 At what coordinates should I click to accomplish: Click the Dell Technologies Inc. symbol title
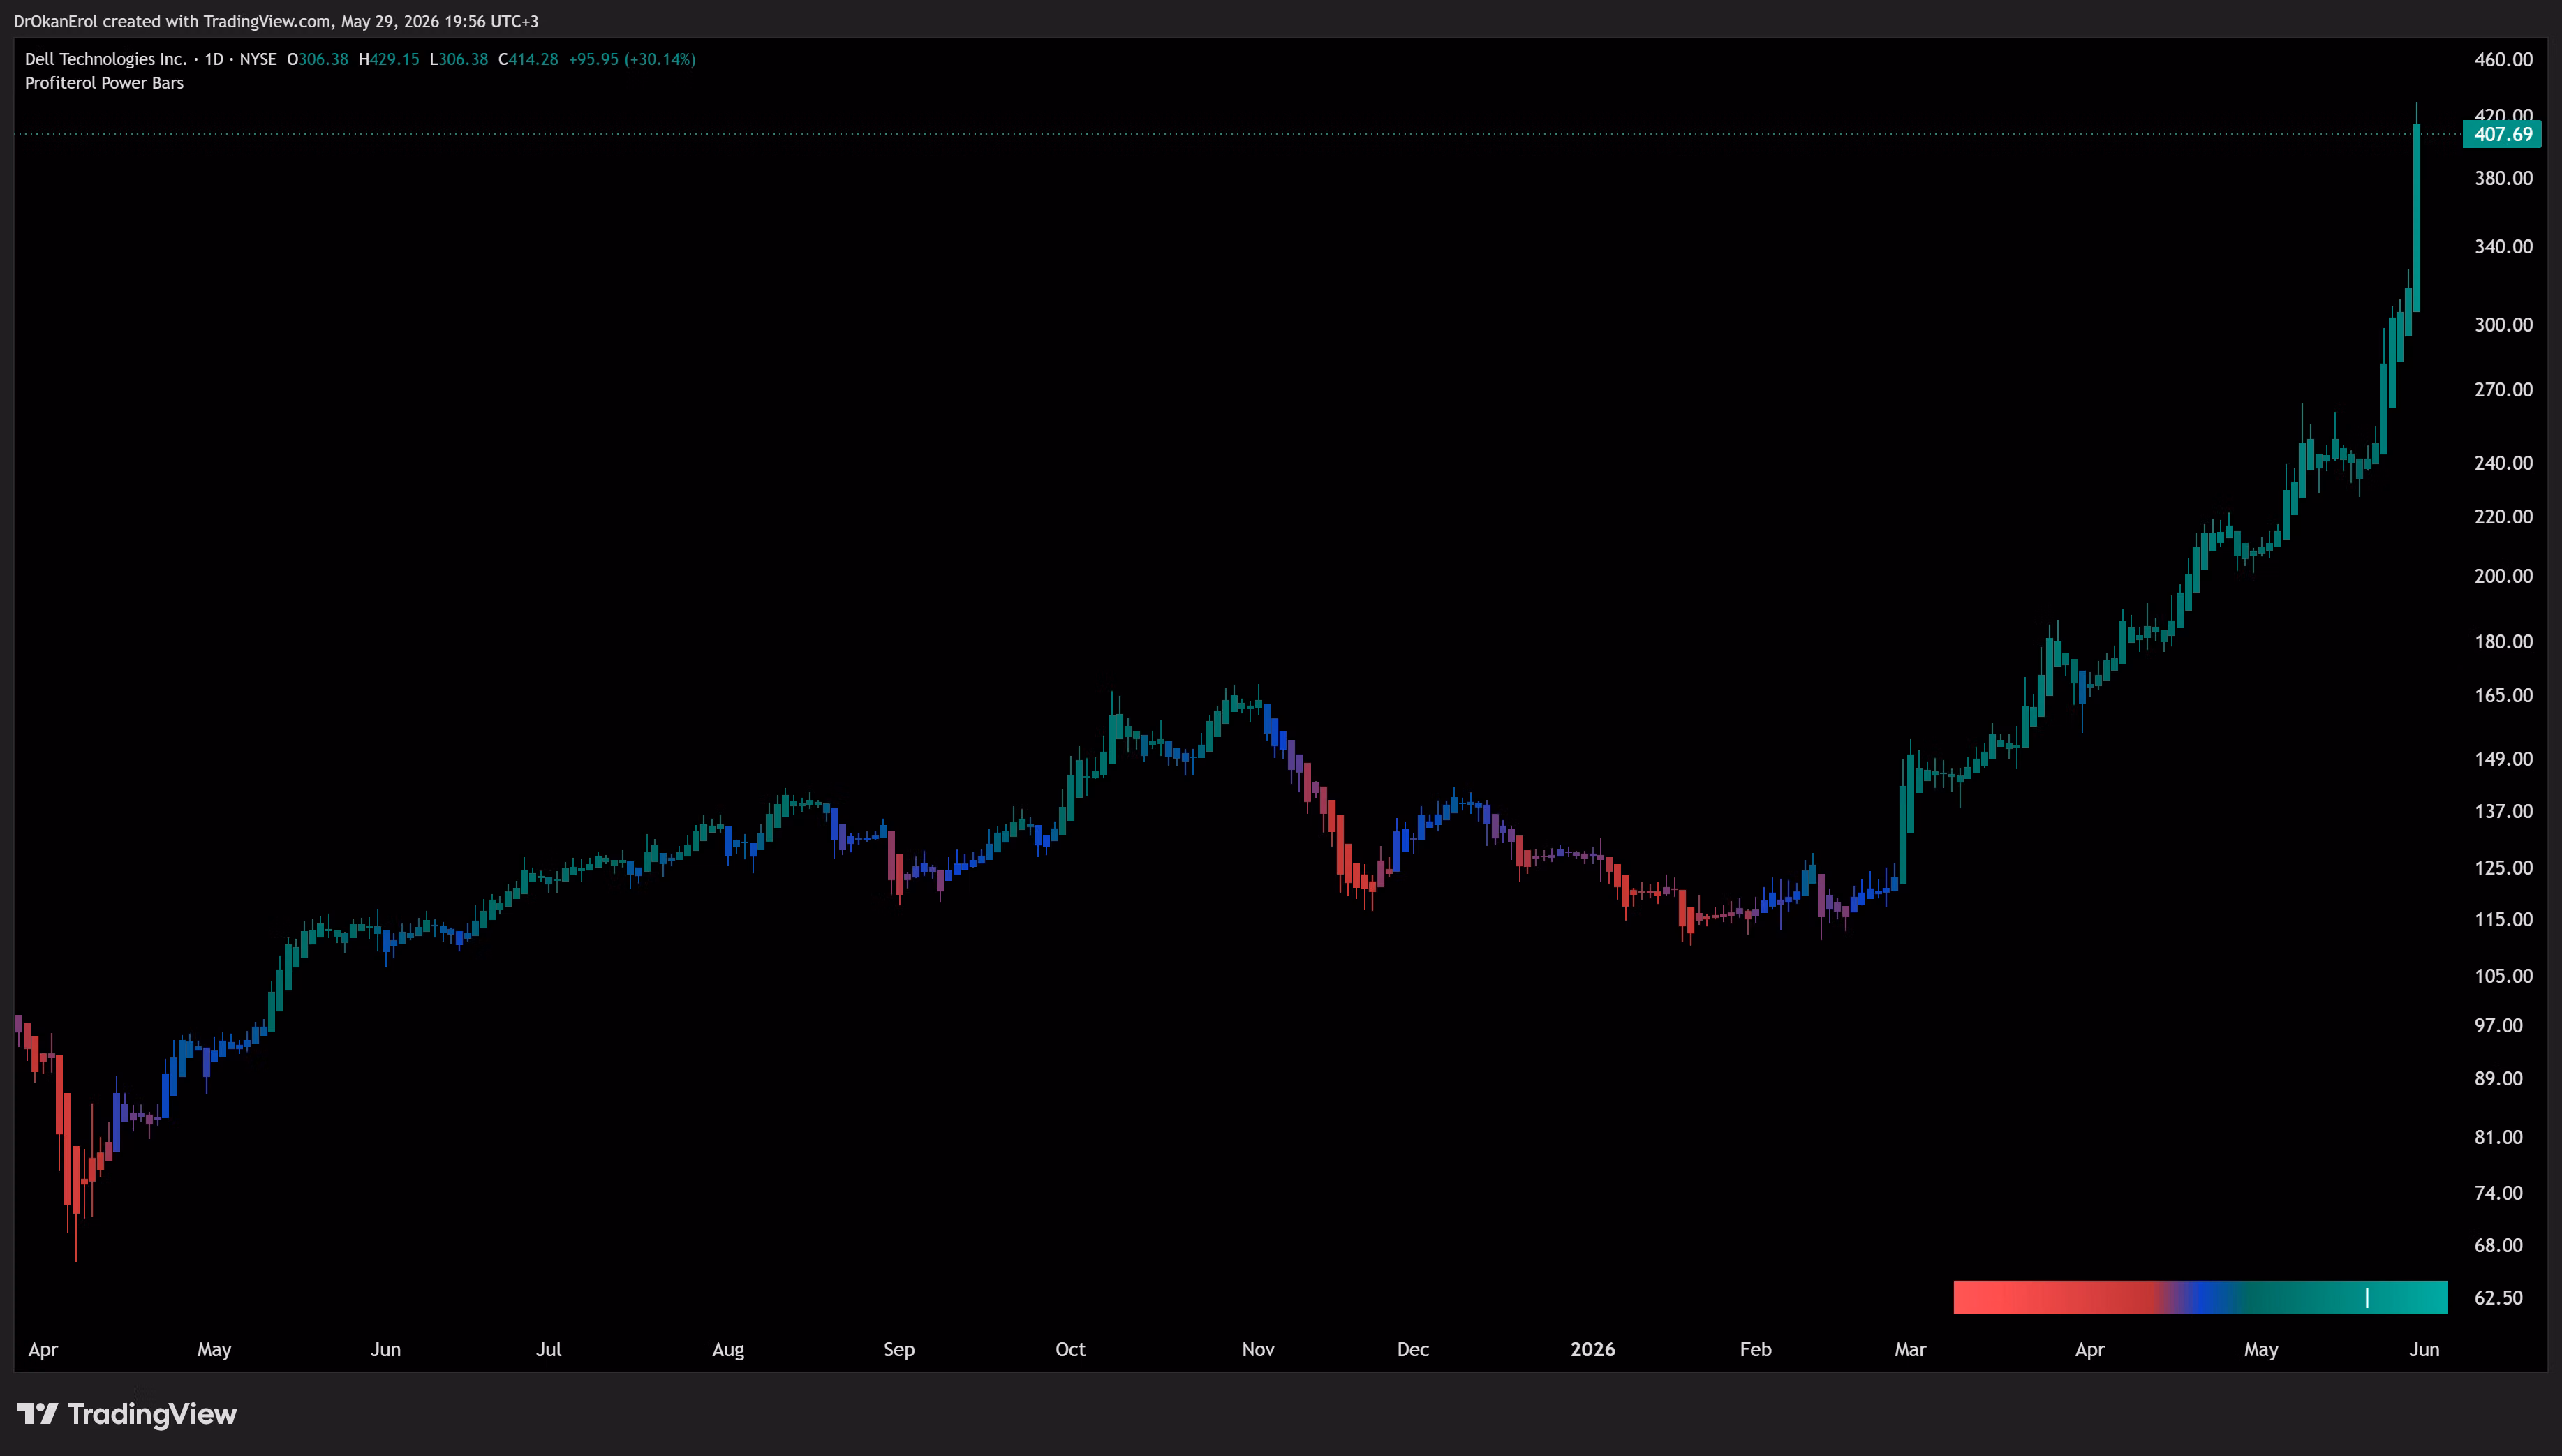coord(106,59)
